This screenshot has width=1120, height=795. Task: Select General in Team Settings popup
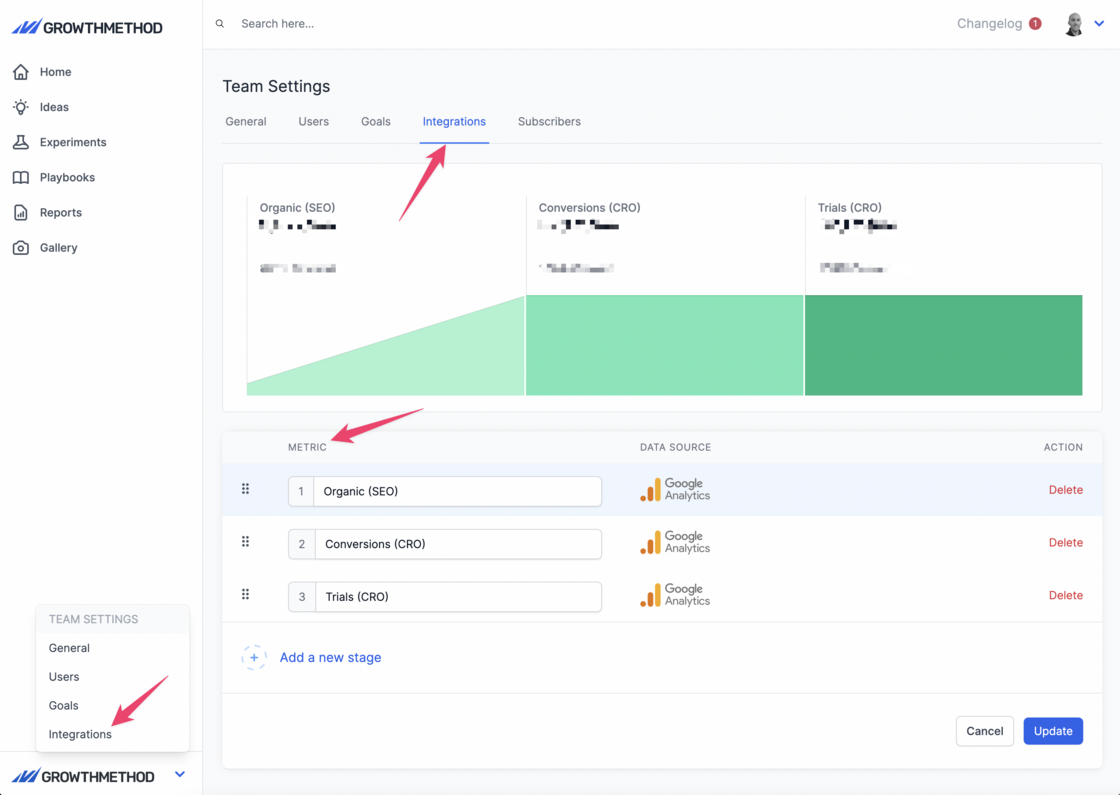[69, 648]
